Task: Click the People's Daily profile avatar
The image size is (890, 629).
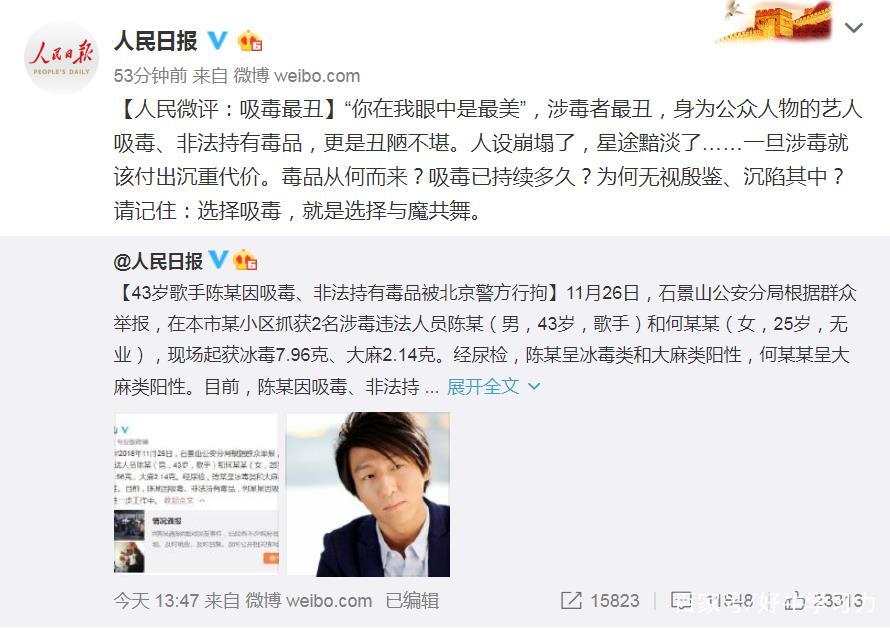Action: point(61,57)
